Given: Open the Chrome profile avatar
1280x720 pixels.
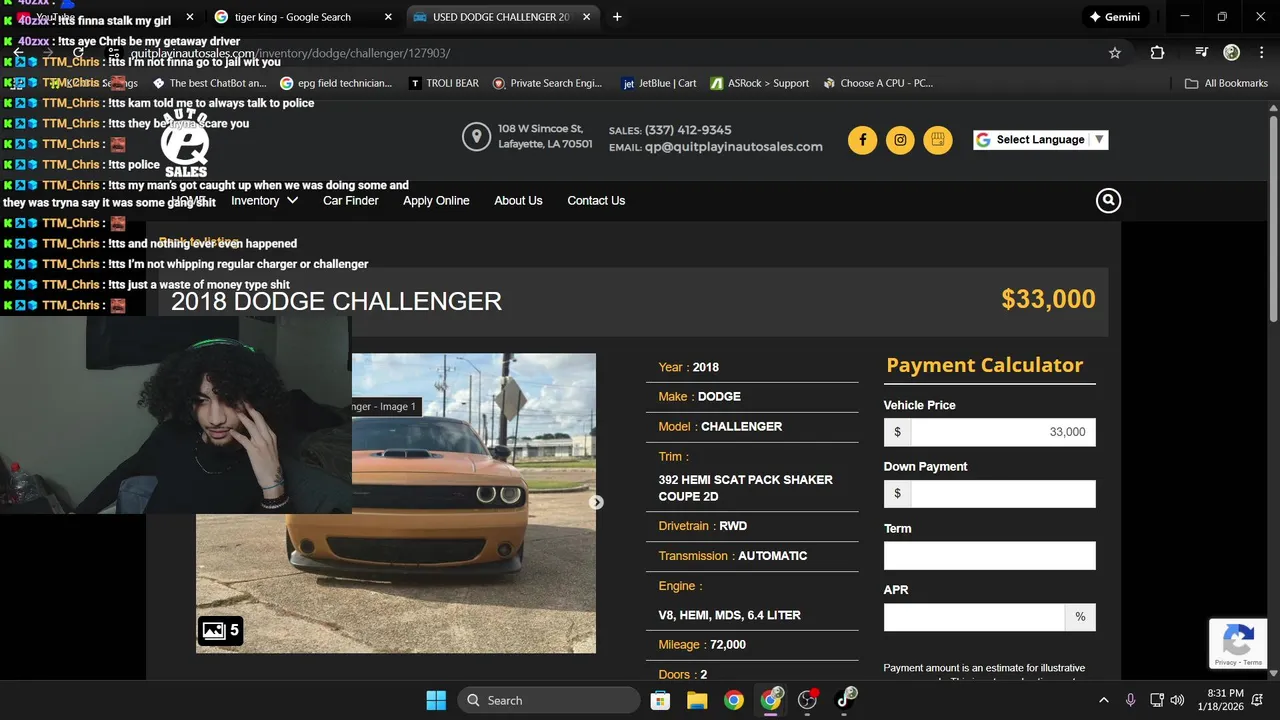Looking at the screenshot, I should (x=1232, y=53).
